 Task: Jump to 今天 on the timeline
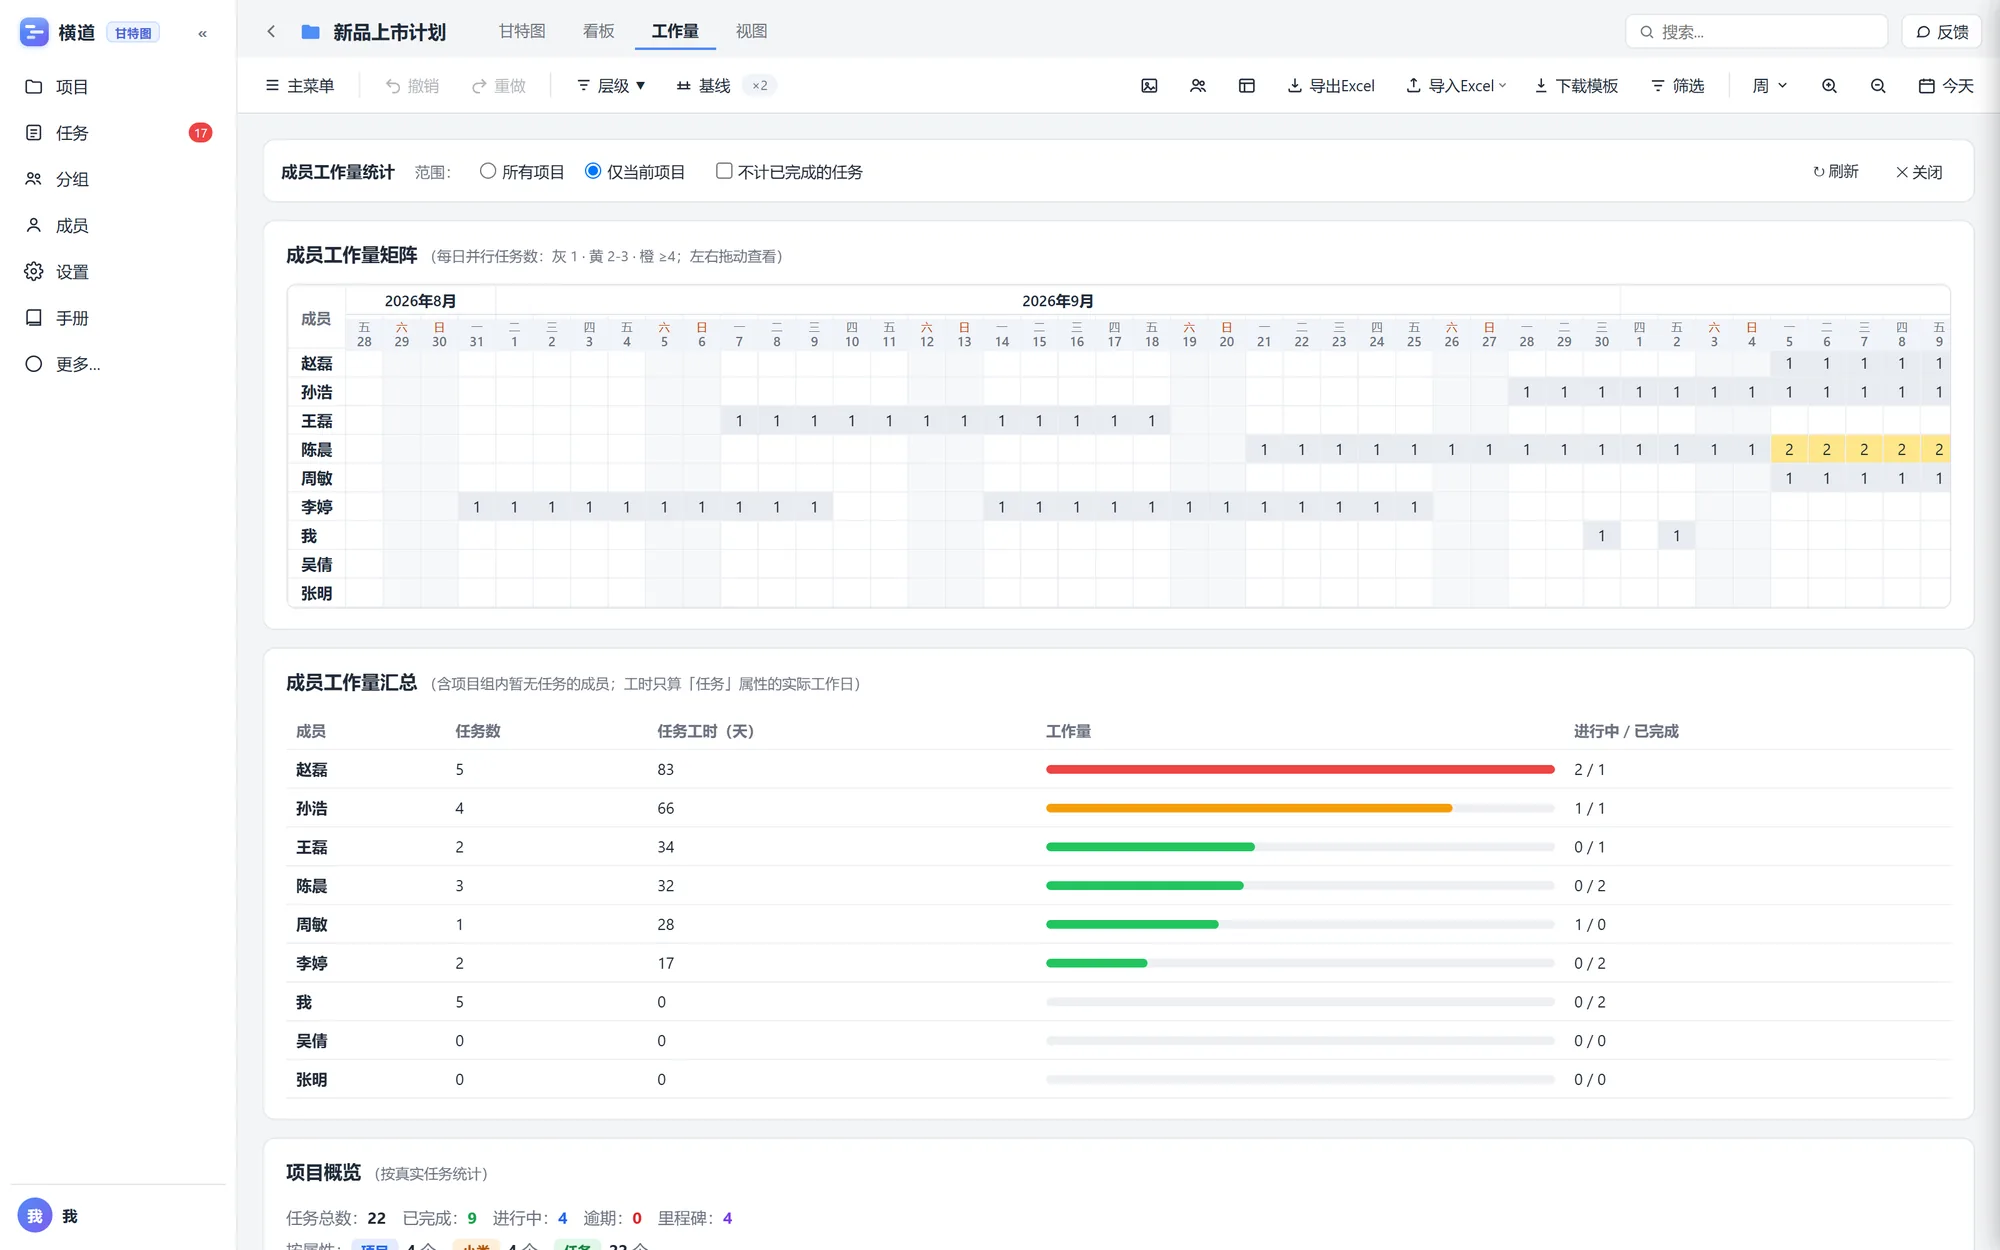pyautogui.click(x=1946, y=86)
